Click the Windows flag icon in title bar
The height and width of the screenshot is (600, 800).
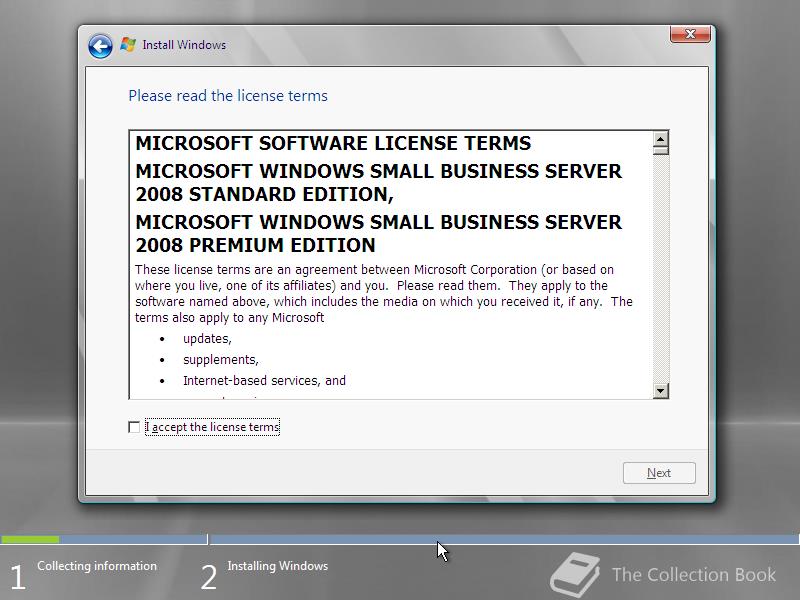click(x=128, y=45)
